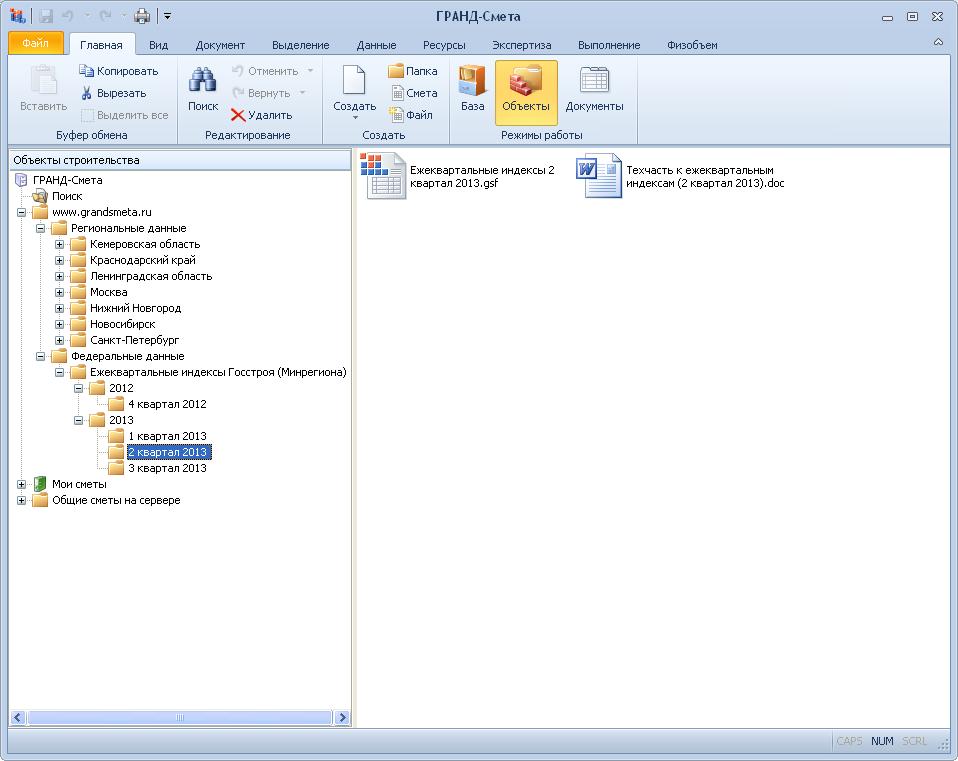Switch to База work mode

(x=472, y=89)
